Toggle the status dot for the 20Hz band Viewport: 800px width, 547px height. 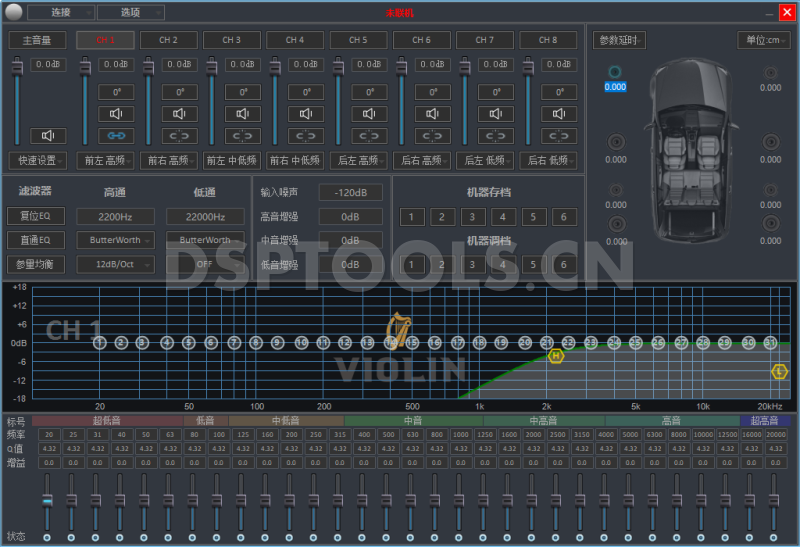[x=47, y=538]
